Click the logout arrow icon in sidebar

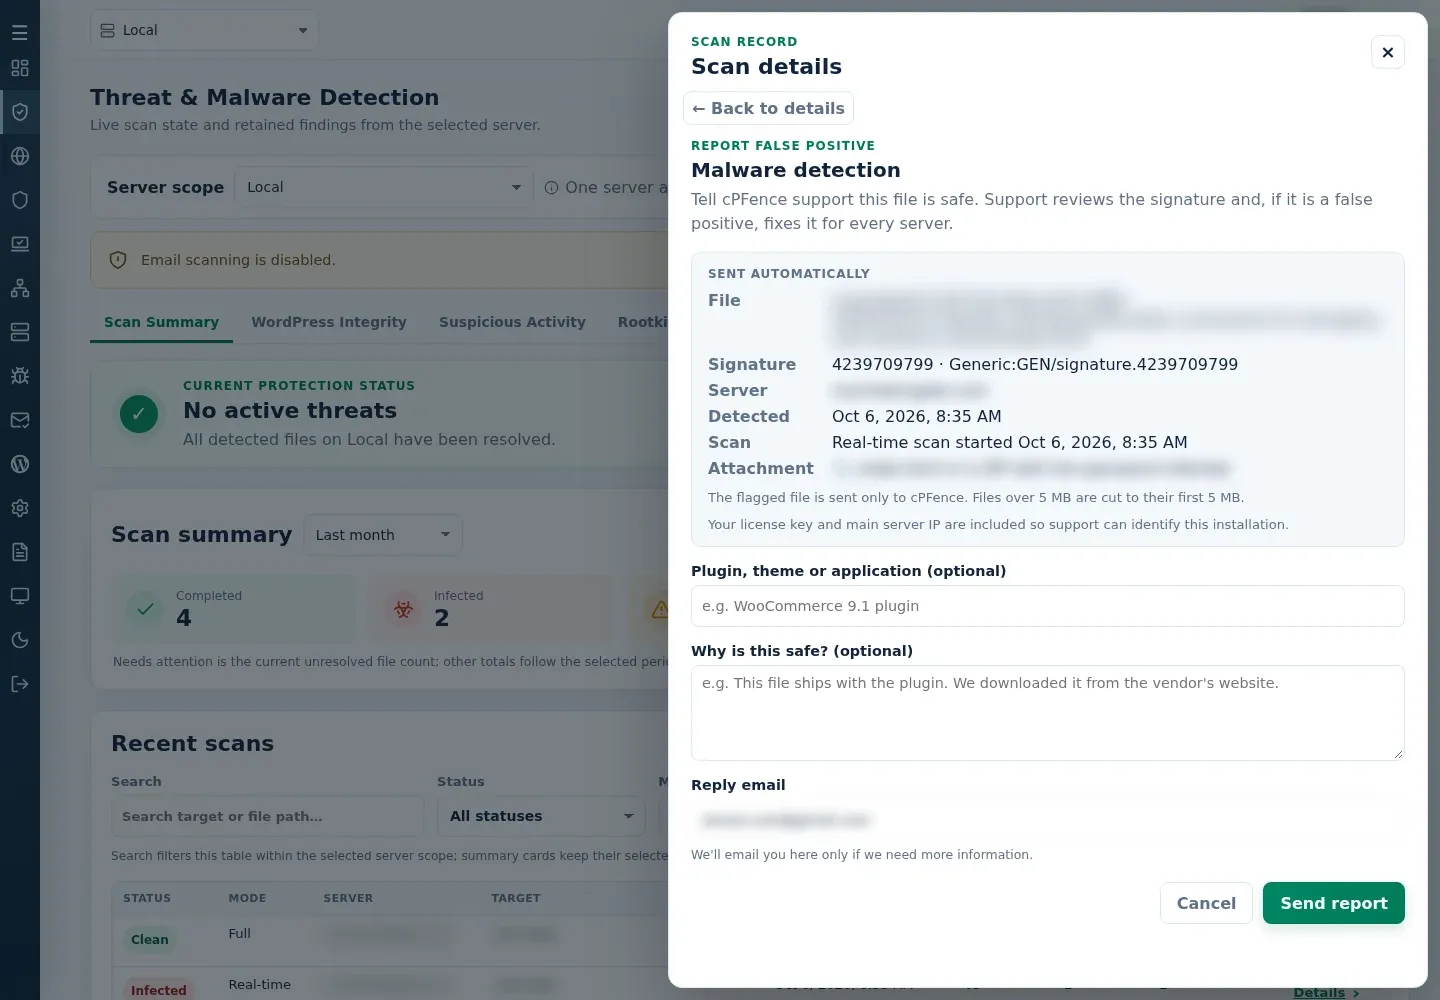pos(20,684)
